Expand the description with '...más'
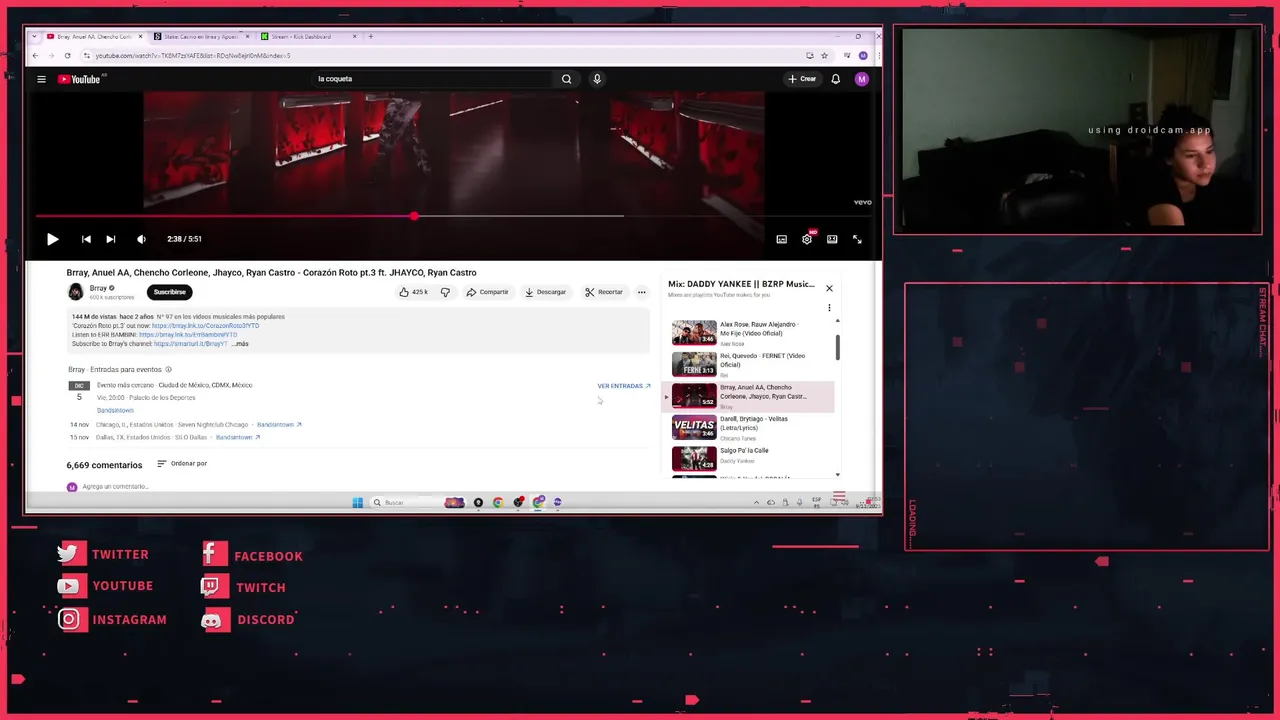The height and width of the screenshot is (720, 1280). (240, 344)
